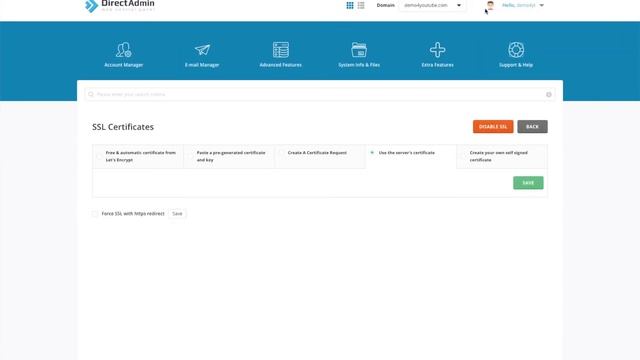Click the Disable SSL button
640x360 pixels.
point(493,127)
